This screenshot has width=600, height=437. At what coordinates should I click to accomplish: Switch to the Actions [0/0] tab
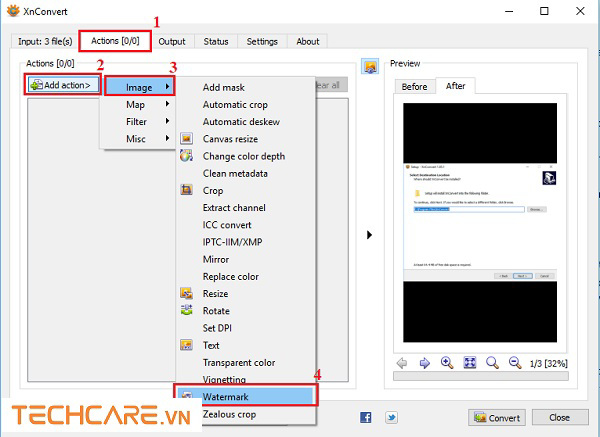click(x=115, y=41)
